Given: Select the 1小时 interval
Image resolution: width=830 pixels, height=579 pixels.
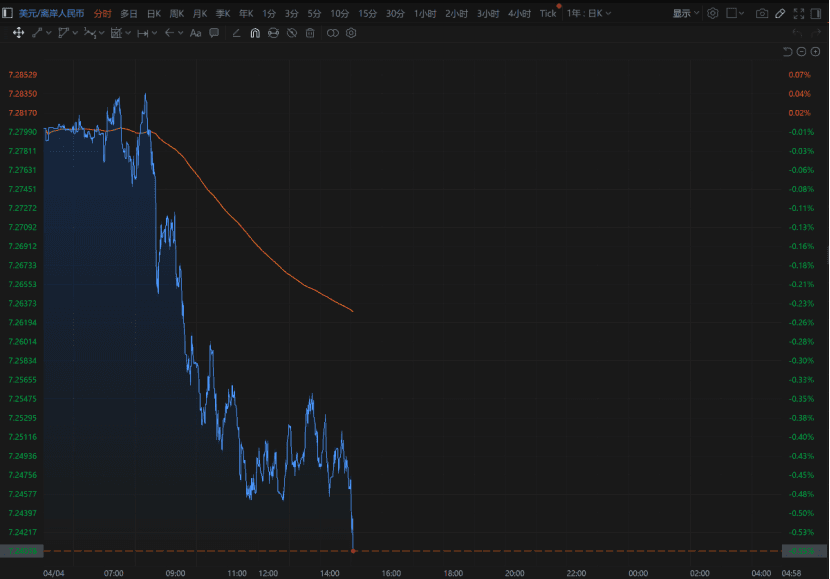Looking at the screenshot, I should tap(425, 14).
